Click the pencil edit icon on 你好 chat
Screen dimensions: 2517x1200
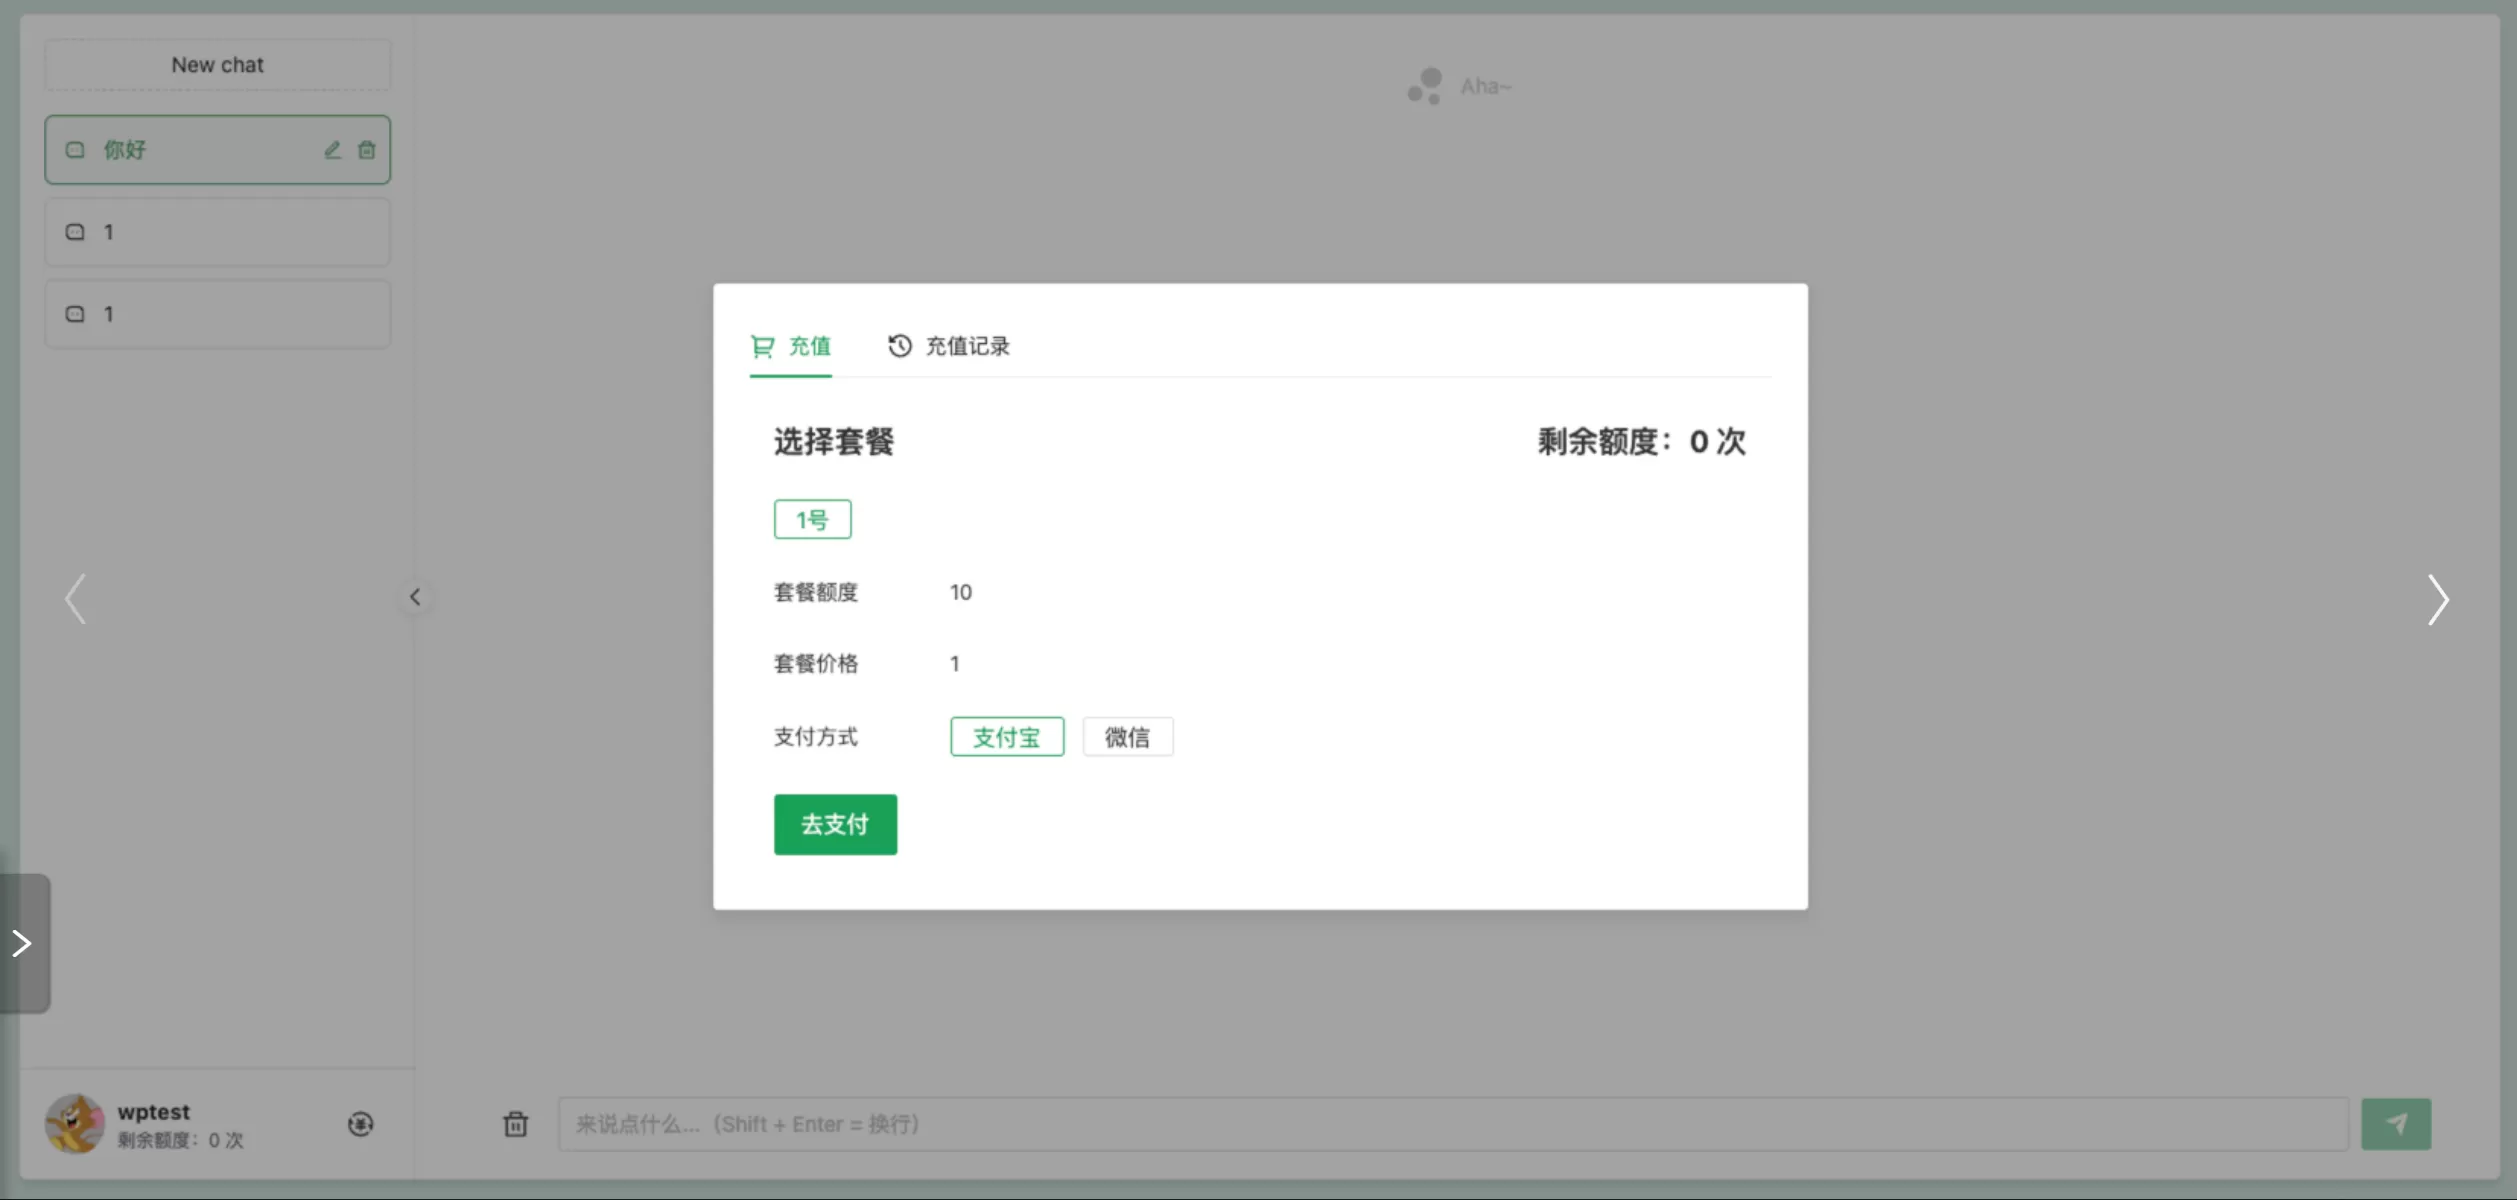pyautogui.click(x=332, y=150)
